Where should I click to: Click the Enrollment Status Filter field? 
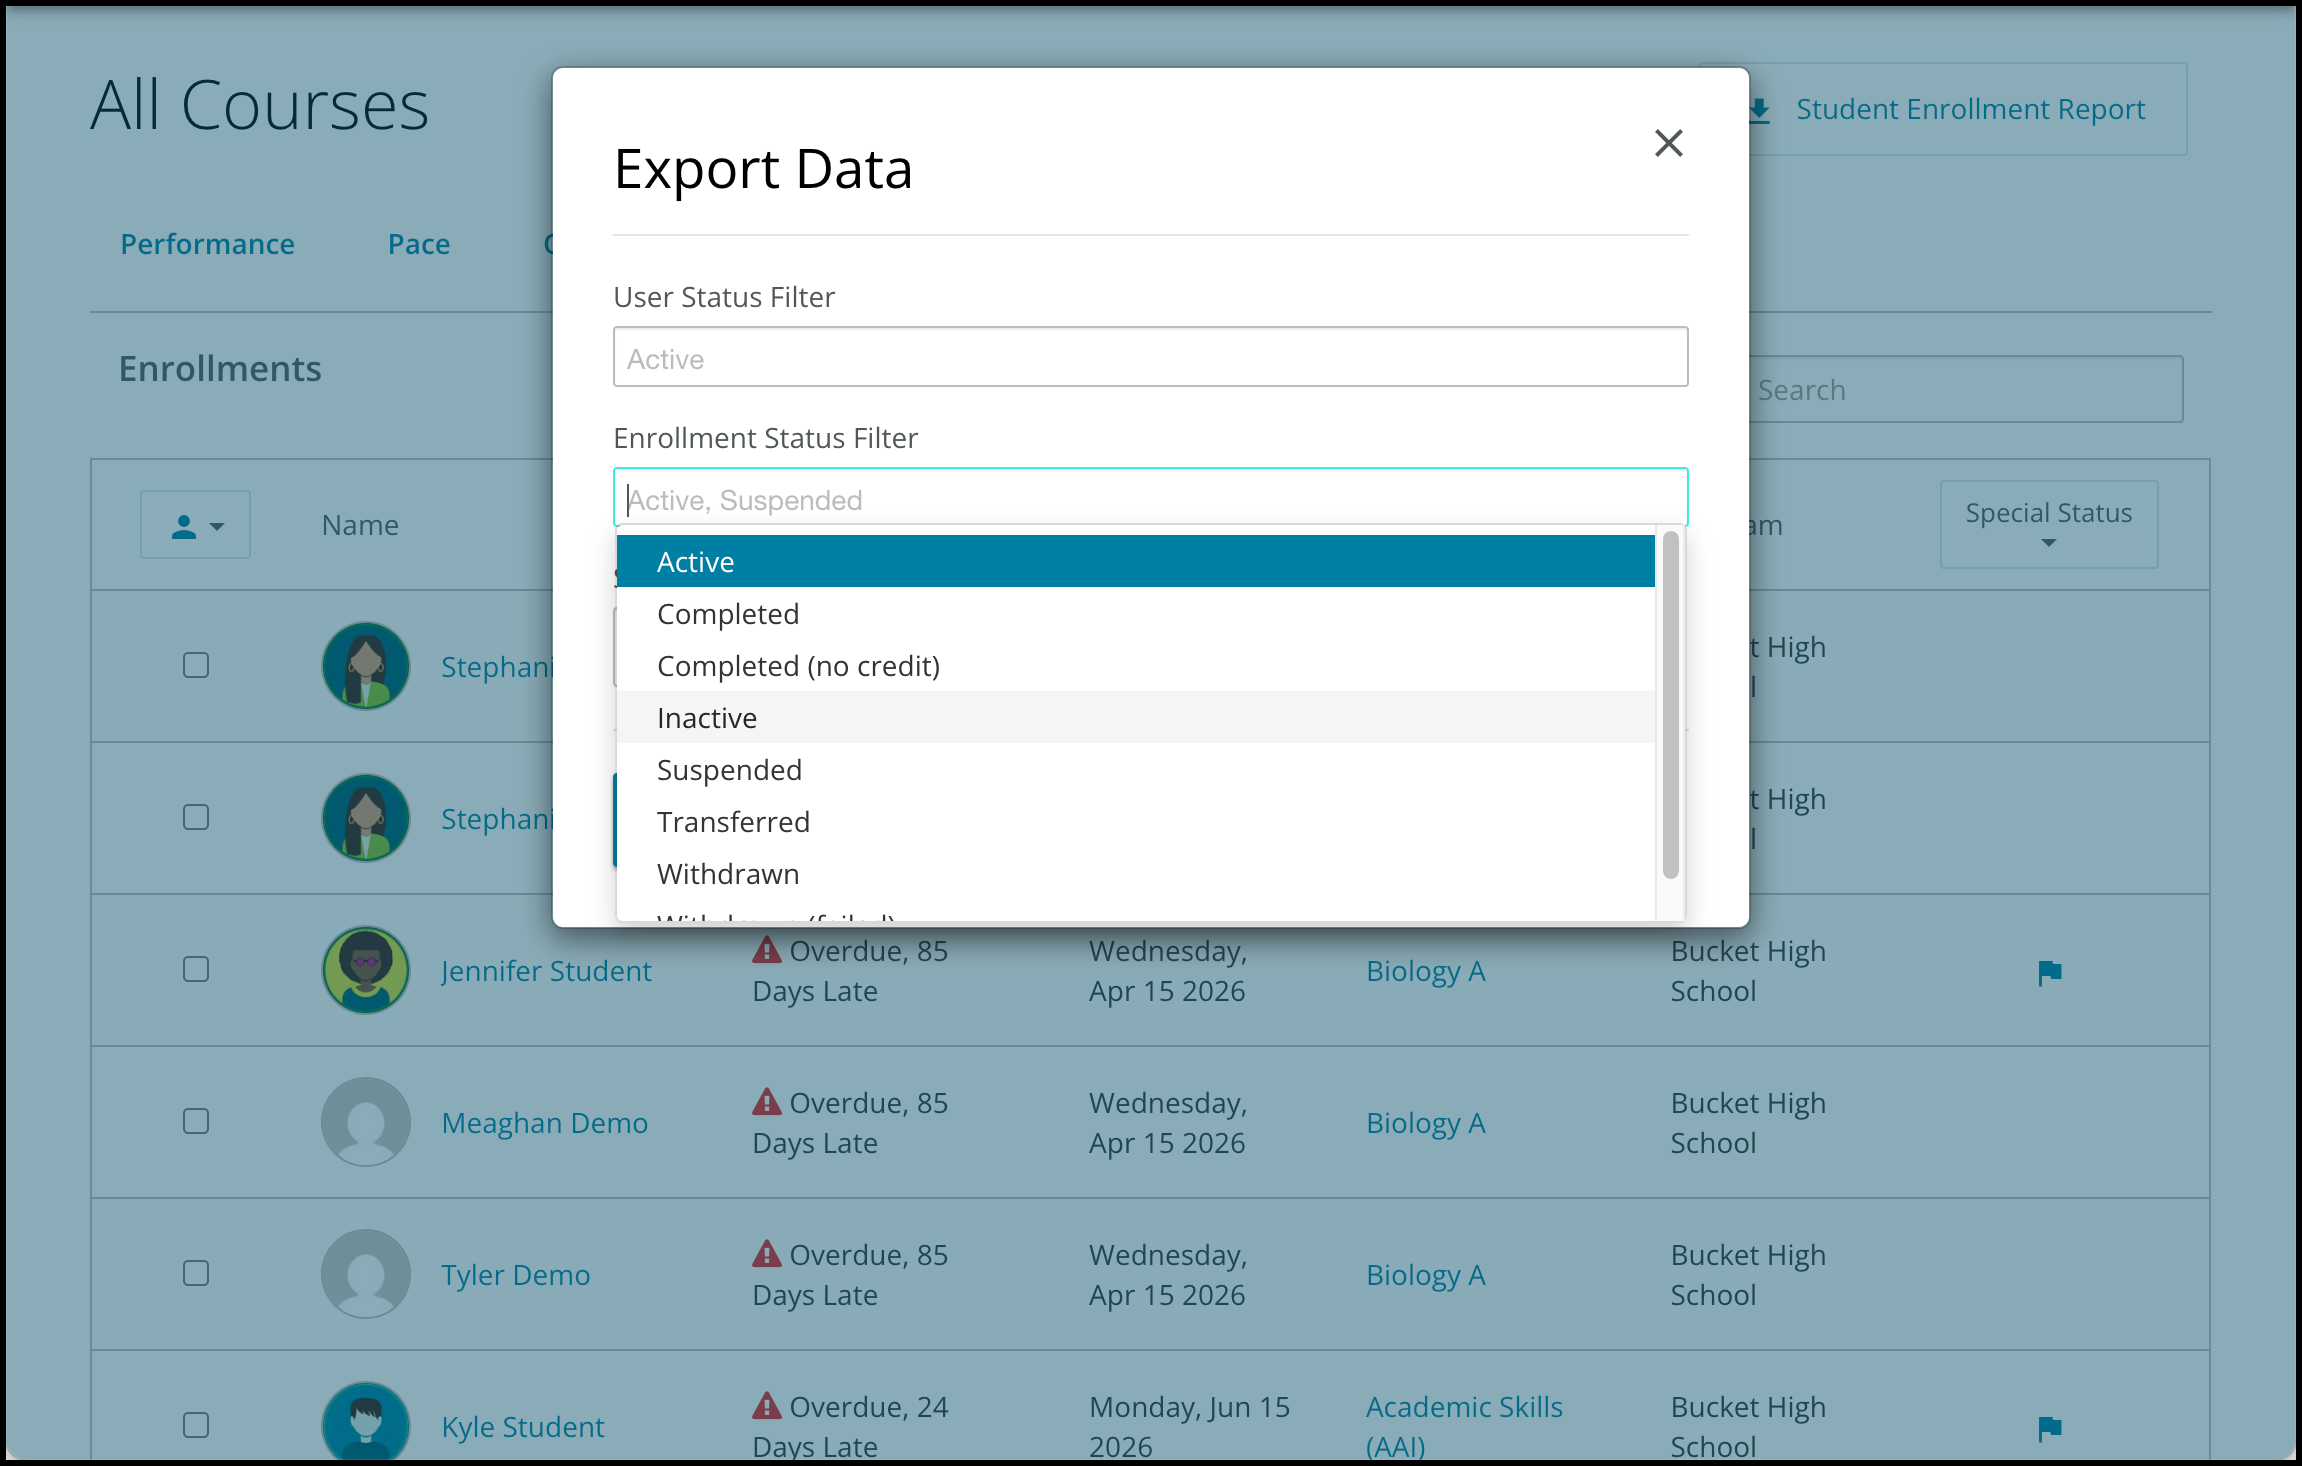[1150, 497]
